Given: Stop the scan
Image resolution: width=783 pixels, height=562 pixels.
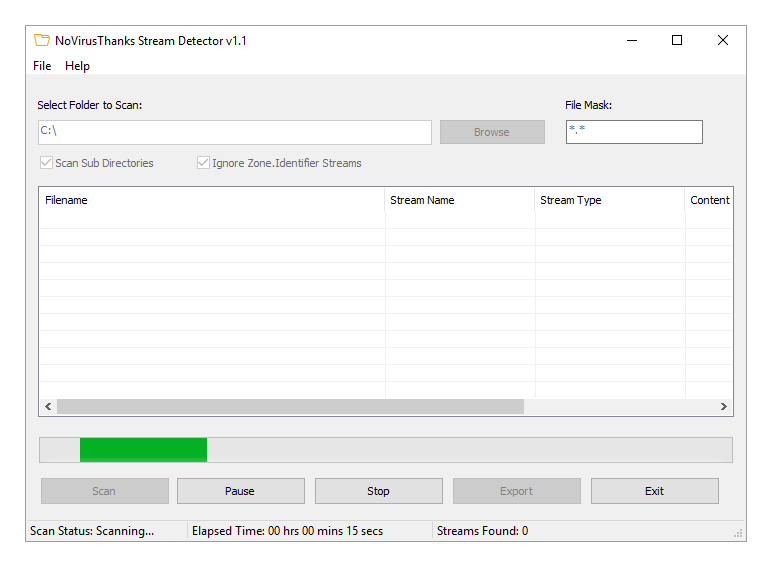Looking at the screenshot, I should [379, 491].
